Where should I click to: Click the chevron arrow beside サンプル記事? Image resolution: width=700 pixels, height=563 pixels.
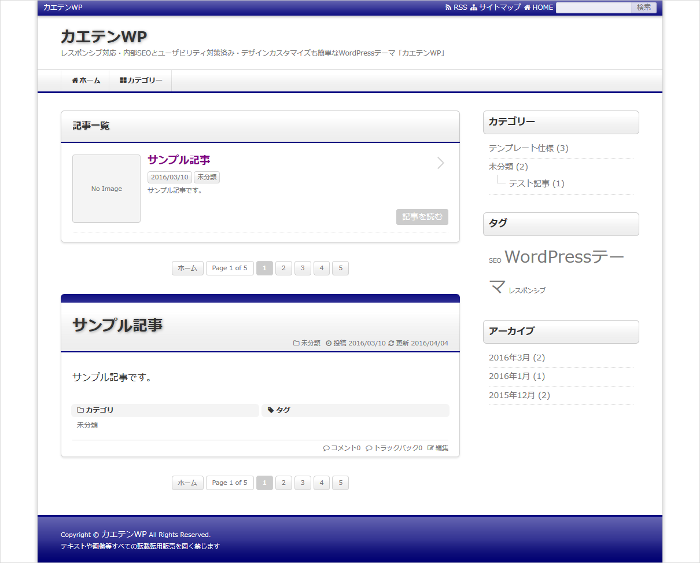tap(441, 163)
